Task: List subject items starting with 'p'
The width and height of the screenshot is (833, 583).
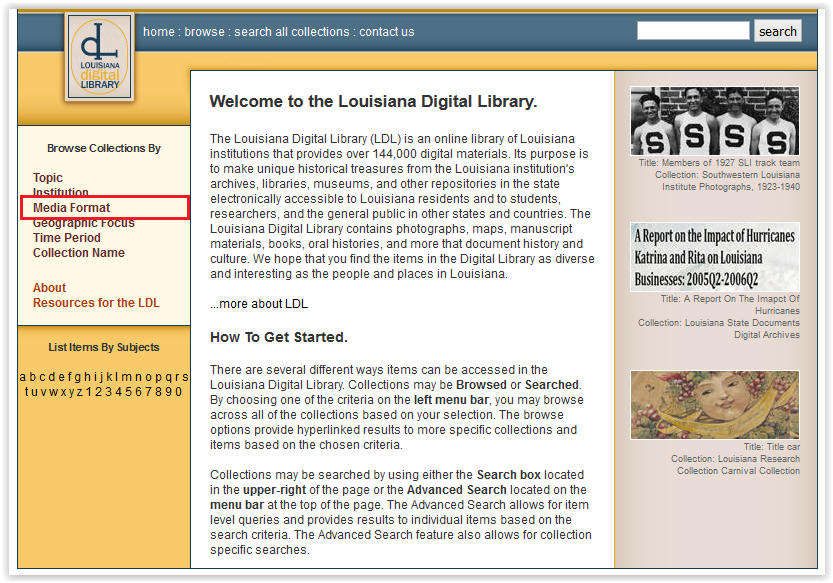Action: [158, 377]
